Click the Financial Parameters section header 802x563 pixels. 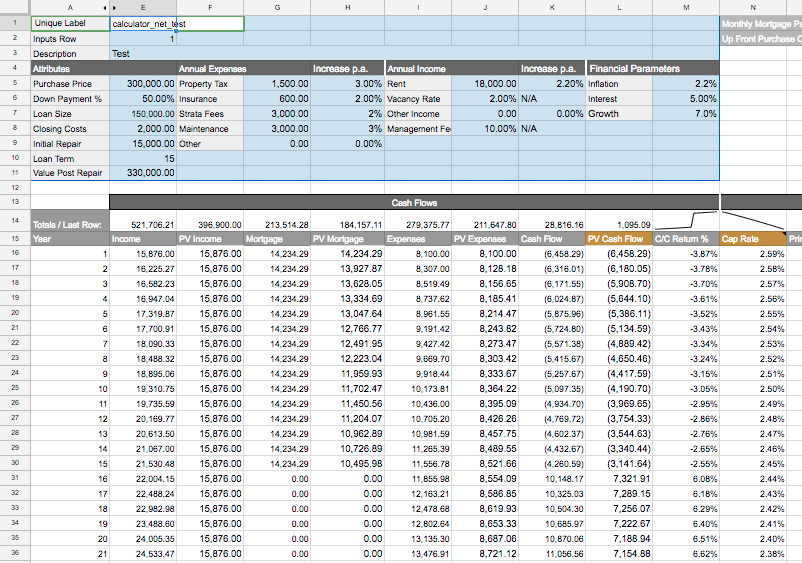653,69
